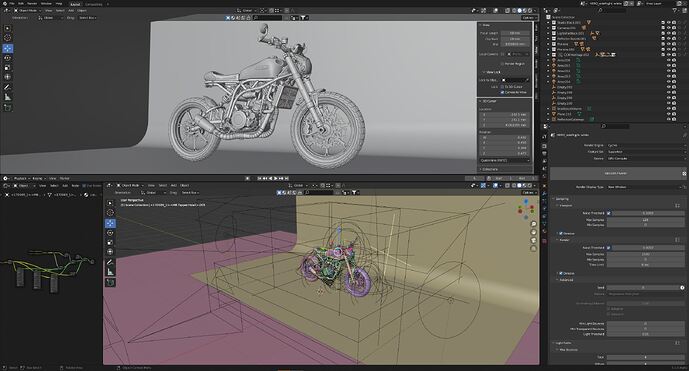Click the play button in the timeline
This screenshot has width=689, height=371.
pos(276,178)
